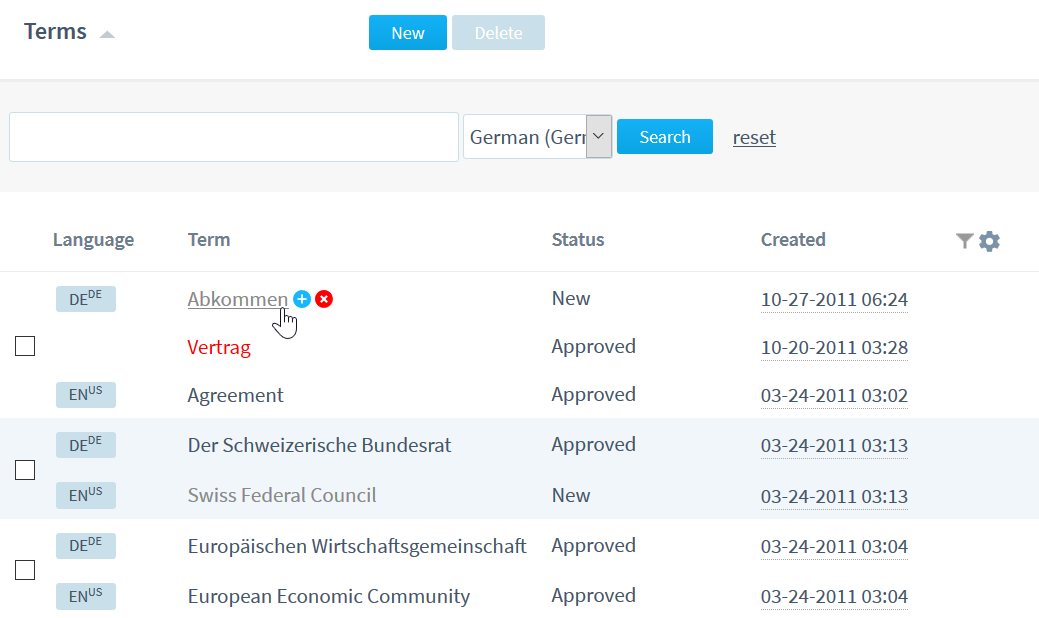The height and width of the screenshot is (618, 1039).
Task: Click the Terms section heading
Action: click(56, 32)
